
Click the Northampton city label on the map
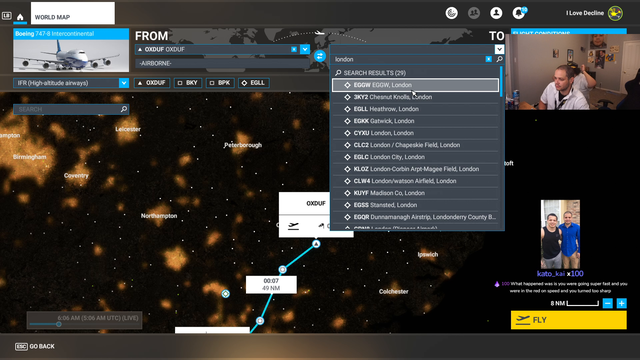[x=159, y=216]
